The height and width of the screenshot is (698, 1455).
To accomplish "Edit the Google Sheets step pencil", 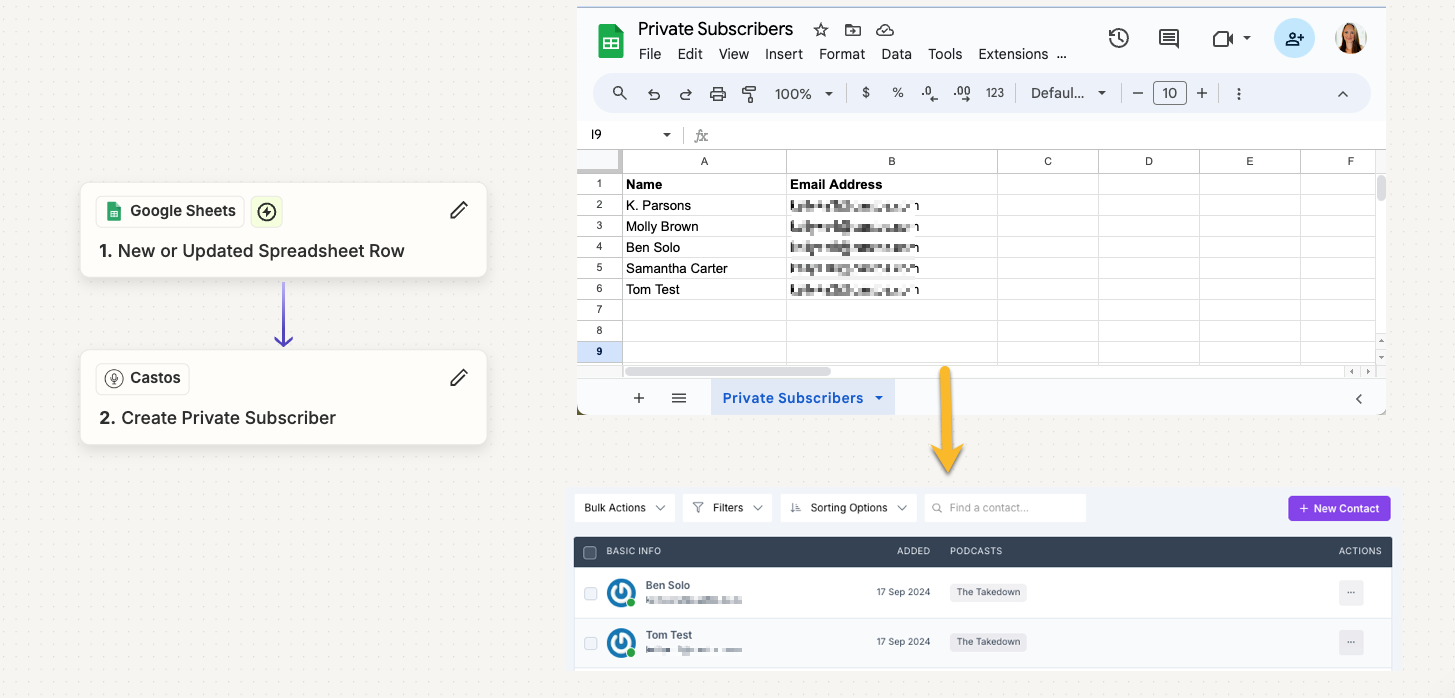I will point(459,210).
